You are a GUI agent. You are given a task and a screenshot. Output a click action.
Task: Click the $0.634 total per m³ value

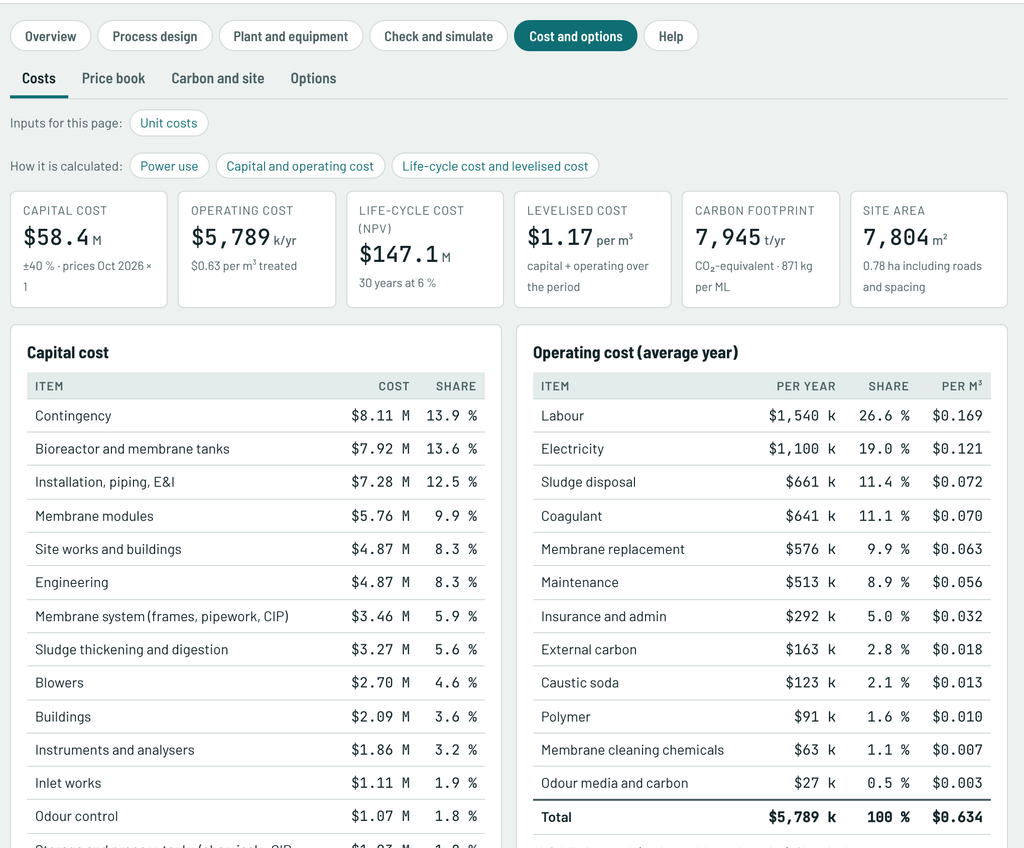957,817
